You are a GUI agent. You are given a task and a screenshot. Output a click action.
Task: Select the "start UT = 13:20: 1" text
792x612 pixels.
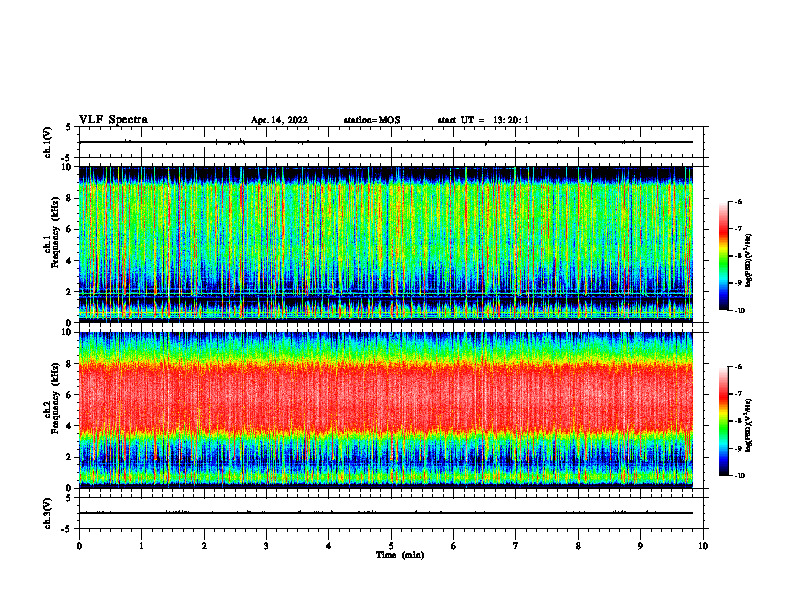pos(483,120)
